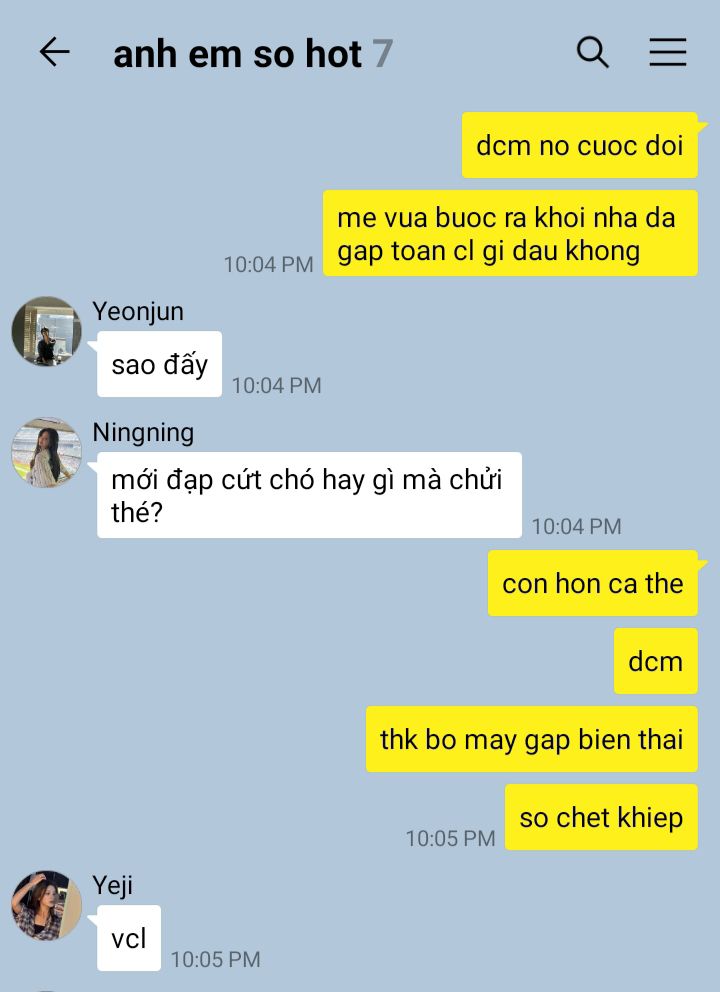Tap Yeonjun's 'sao đấy' message bubble
The height and width of the screenshot is (992, 720).
click(159, 364)
